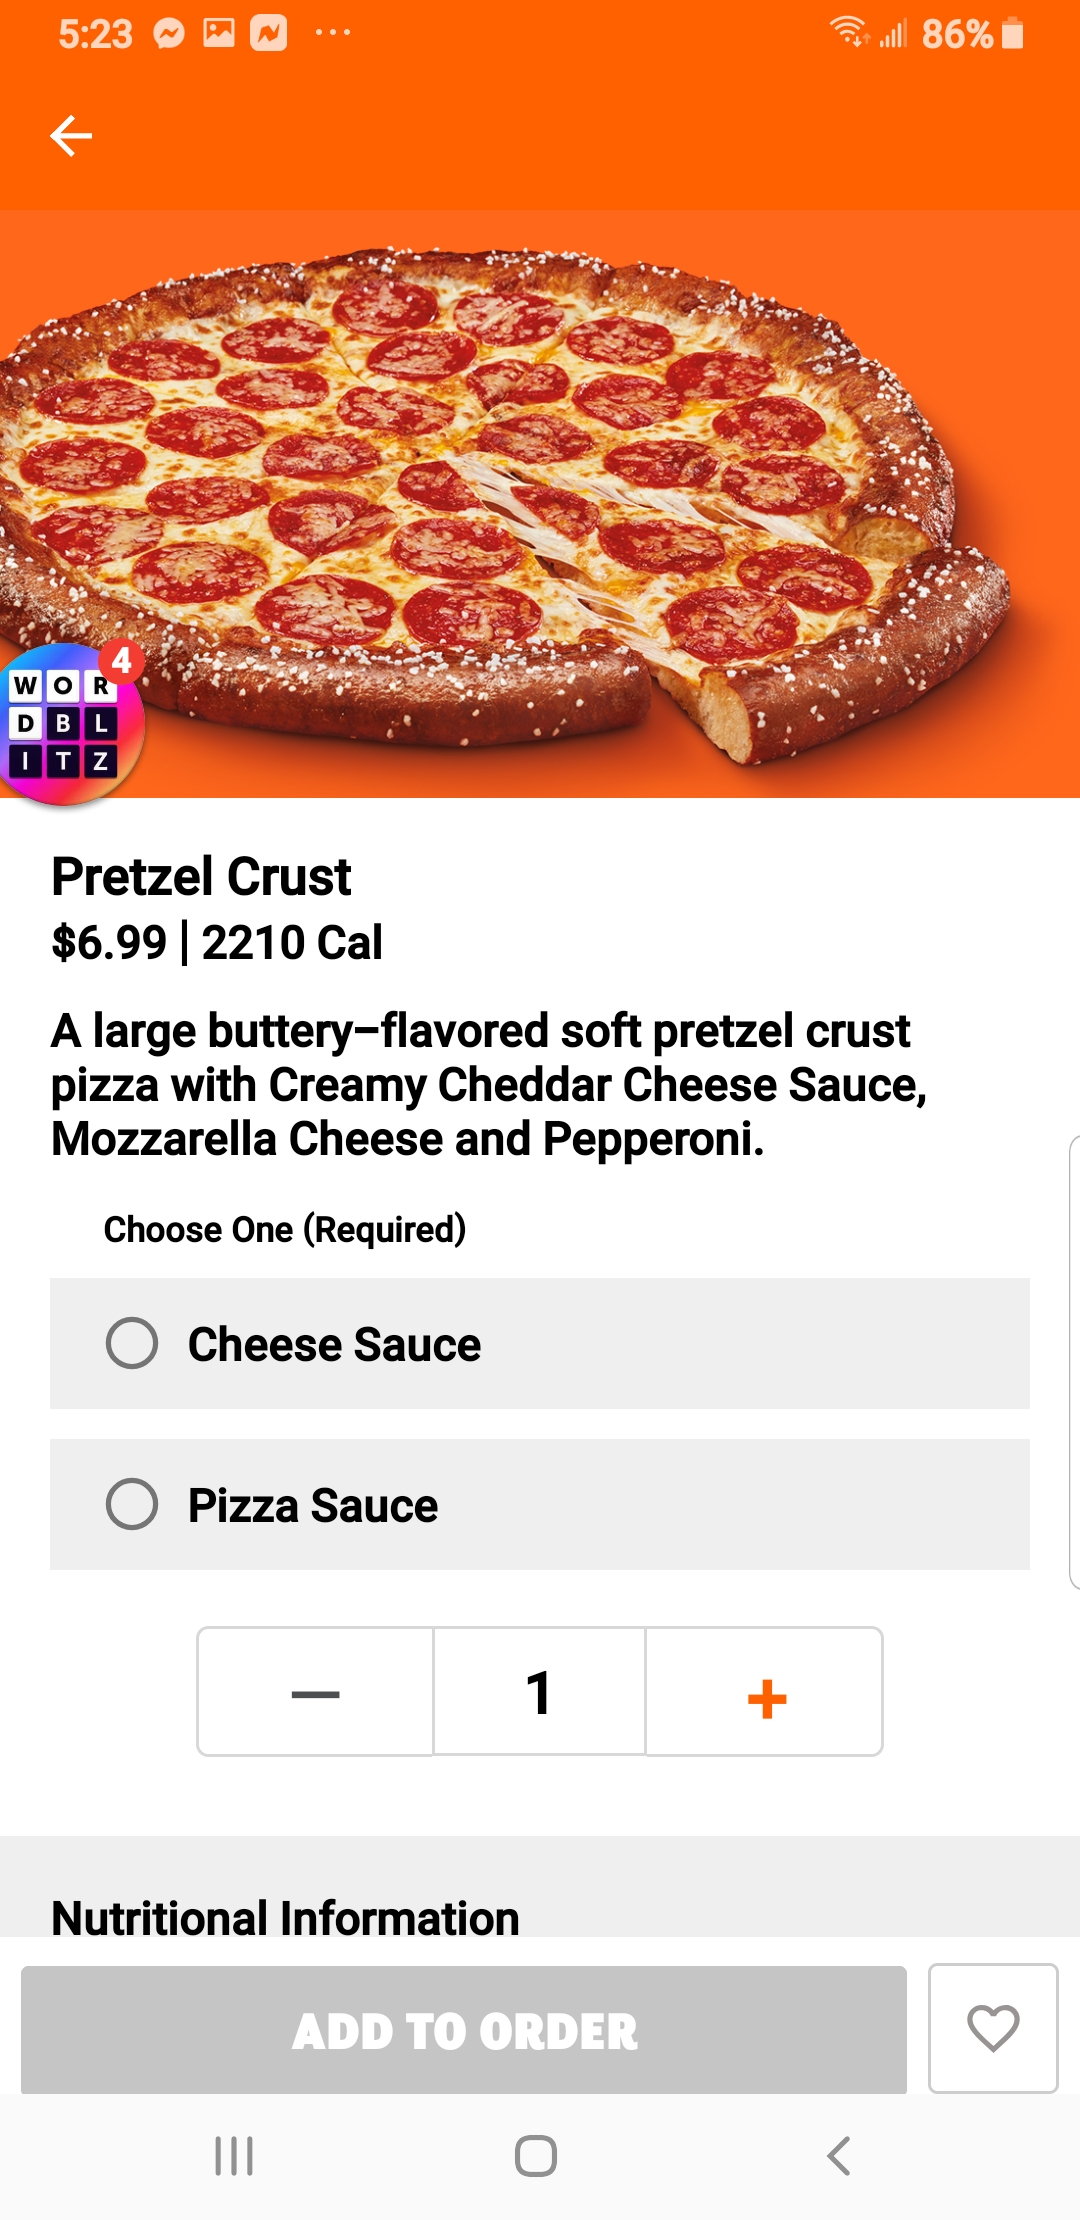Tap the Cheese Sauce option row
The width and height of the screenshot is (1080, 2220).
(600, 1343)
